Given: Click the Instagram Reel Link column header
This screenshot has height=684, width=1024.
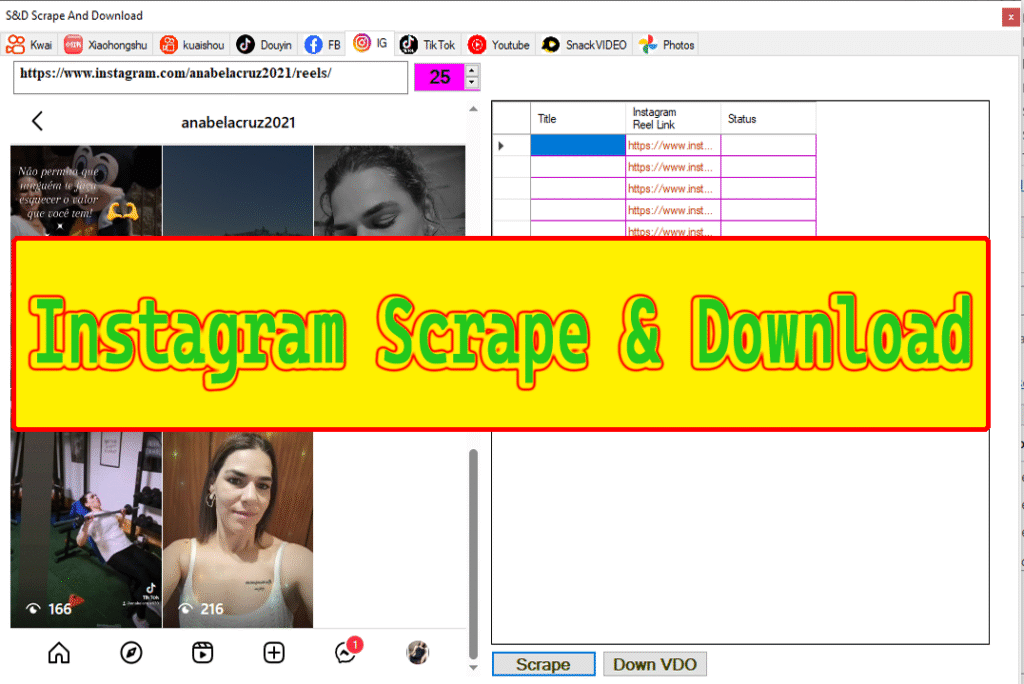Looking at the screenshot, I should [x=673, y=118].
